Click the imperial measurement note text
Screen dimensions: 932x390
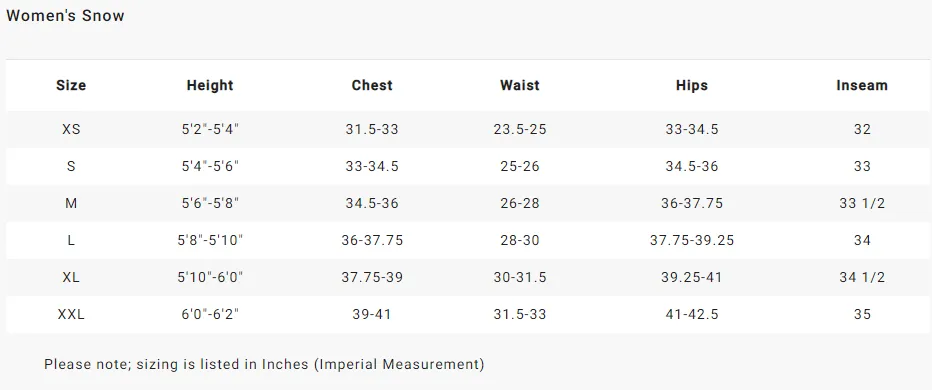point(264,364)
